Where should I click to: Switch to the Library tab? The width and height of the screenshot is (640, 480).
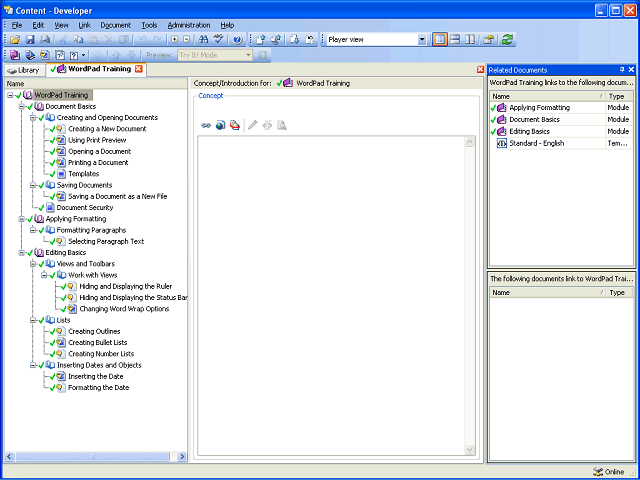coord(23,70)
